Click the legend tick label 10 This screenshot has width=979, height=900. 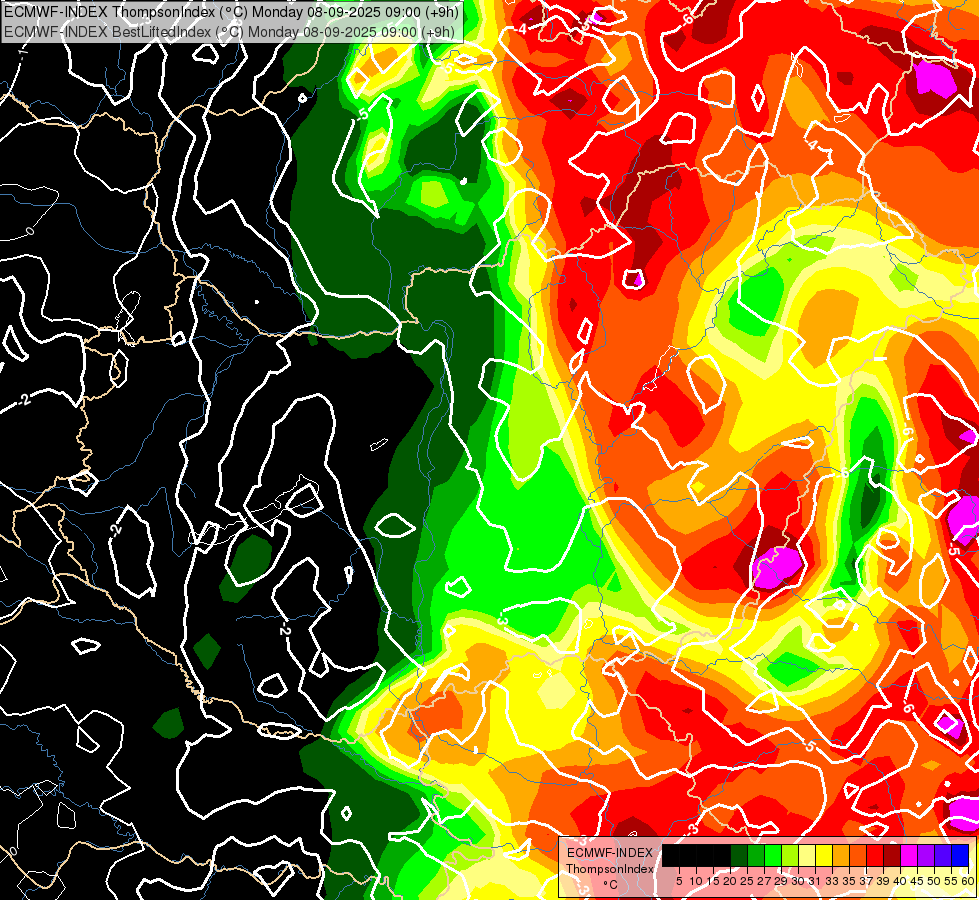696,881
